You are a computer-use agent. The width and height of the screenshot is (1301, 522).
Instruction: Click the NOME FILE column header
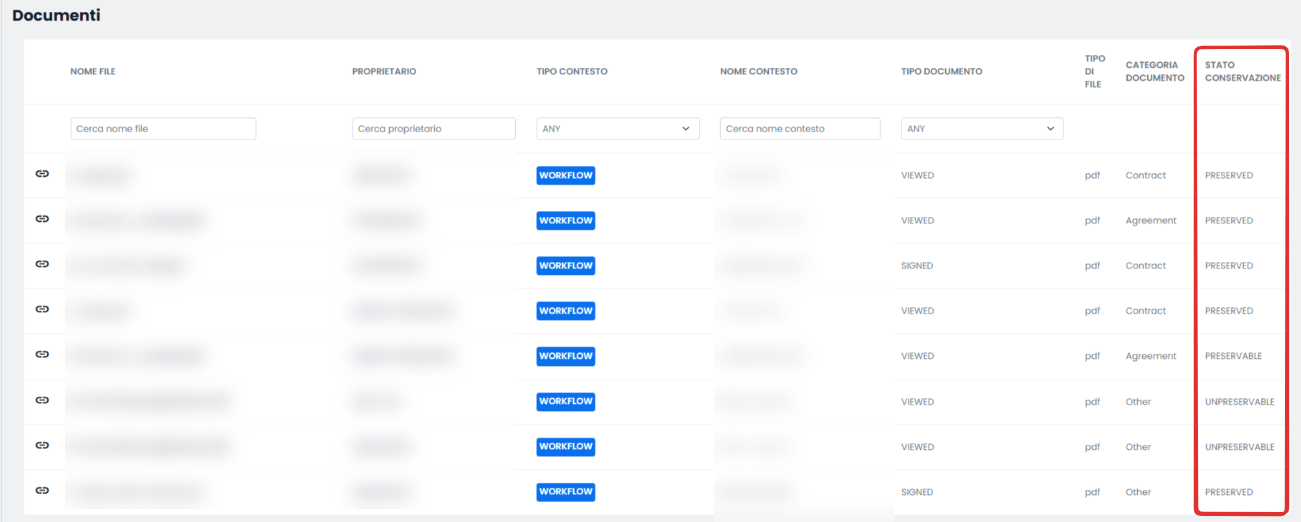tap(93, 72)
